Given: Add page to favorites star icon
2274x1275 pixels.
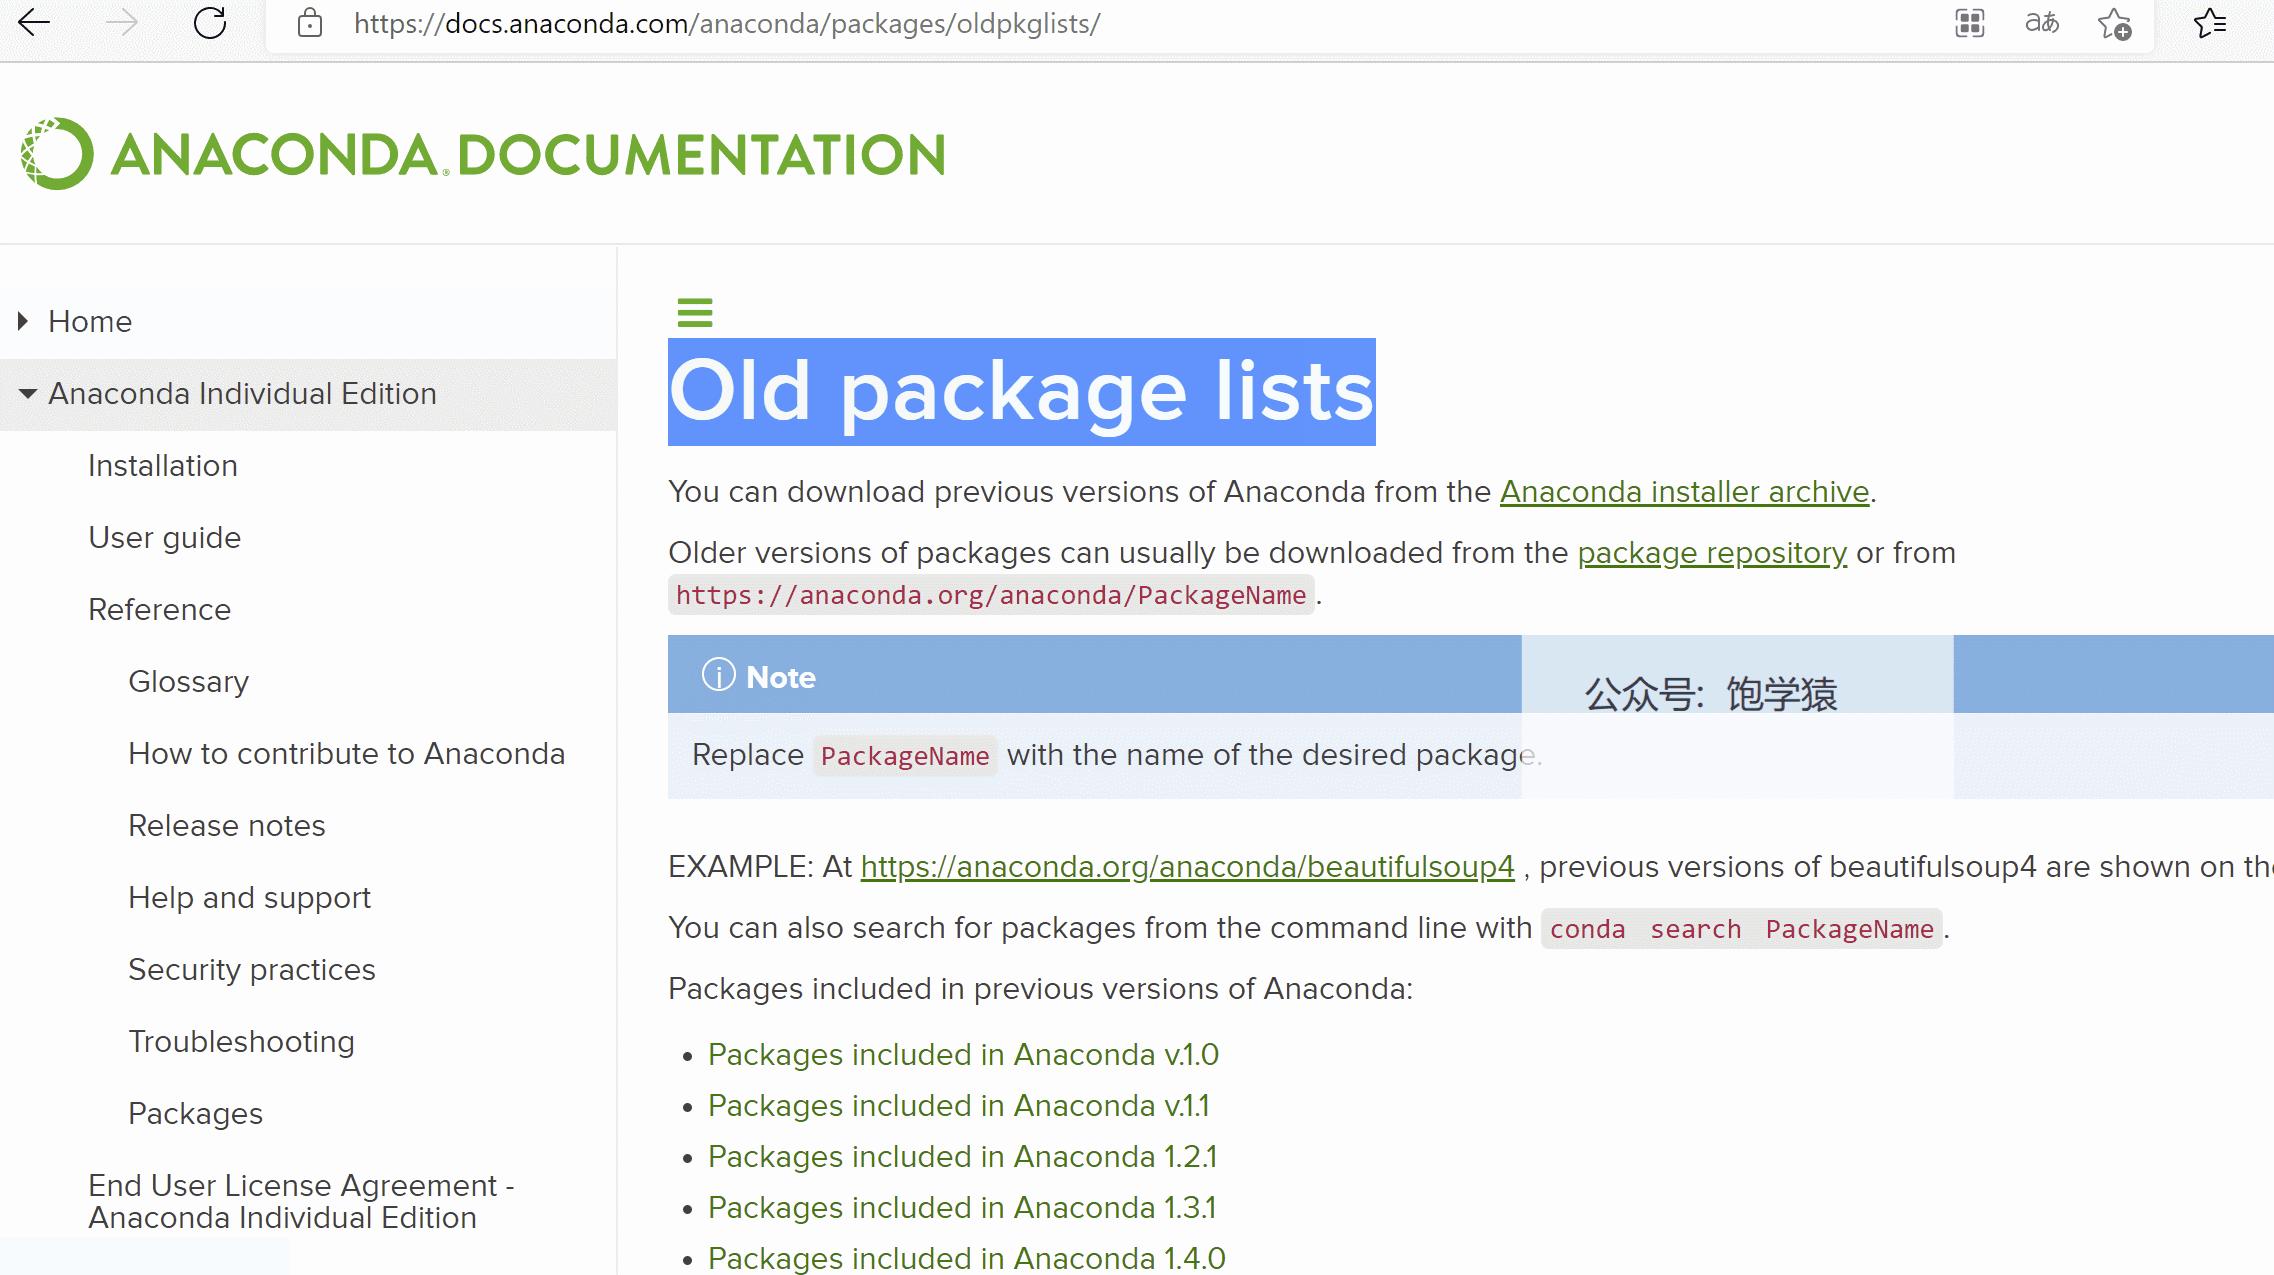Looking at the screenshot, I should [2114, 23].
